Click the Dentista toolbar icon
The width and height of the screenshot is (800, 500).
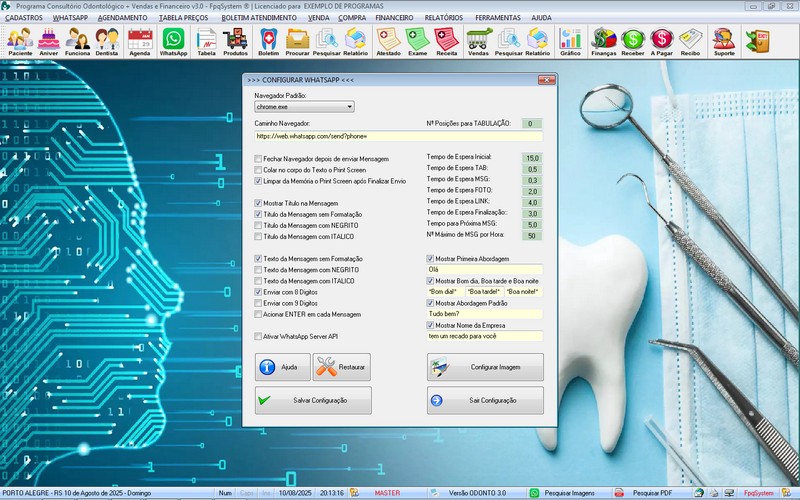(x=107, y=41)
